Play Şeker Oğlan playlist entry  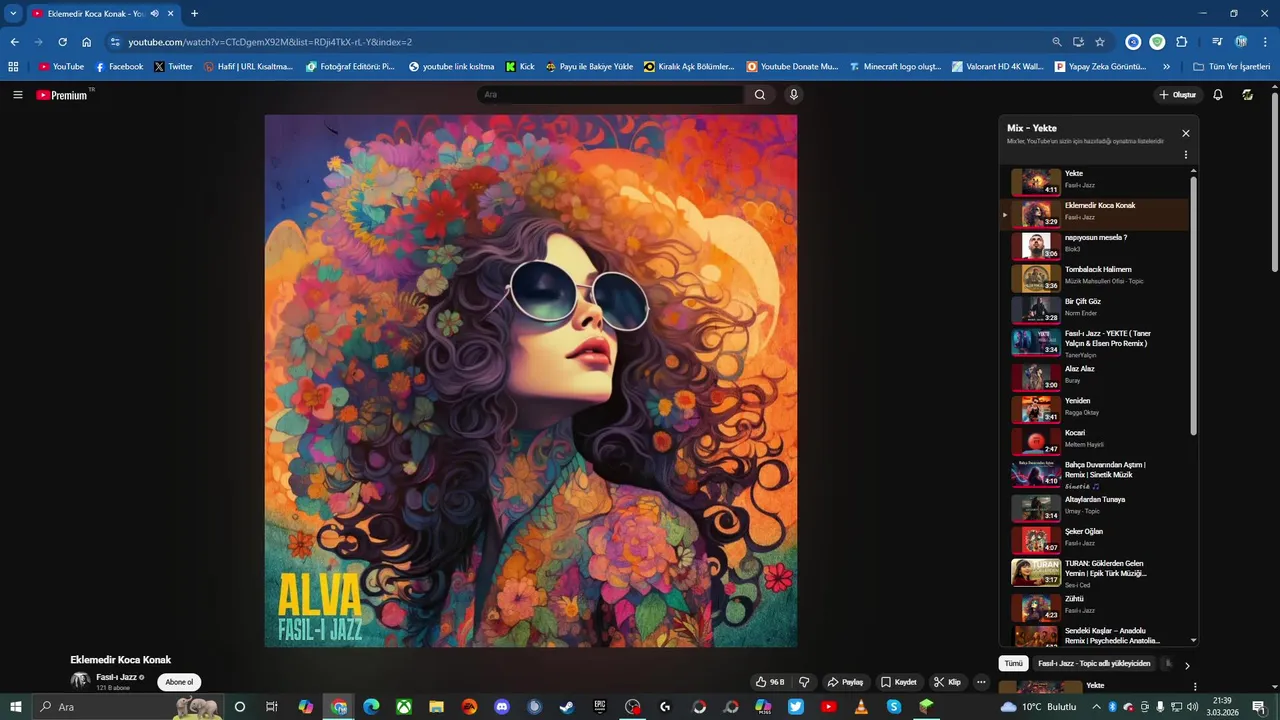pos(1094,540)
